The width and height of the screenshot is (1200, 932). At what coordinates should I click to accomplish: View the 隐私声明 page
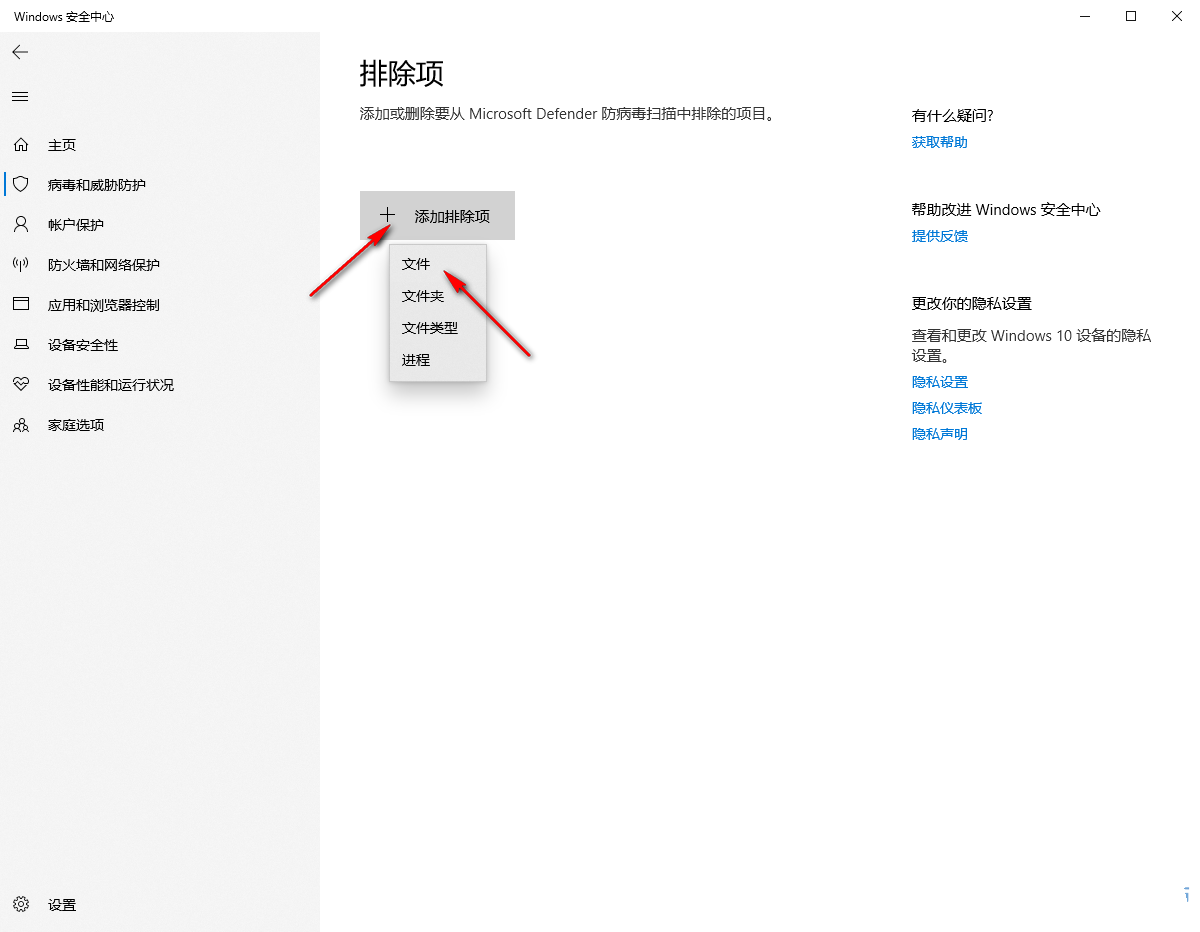tap(939, 433)
